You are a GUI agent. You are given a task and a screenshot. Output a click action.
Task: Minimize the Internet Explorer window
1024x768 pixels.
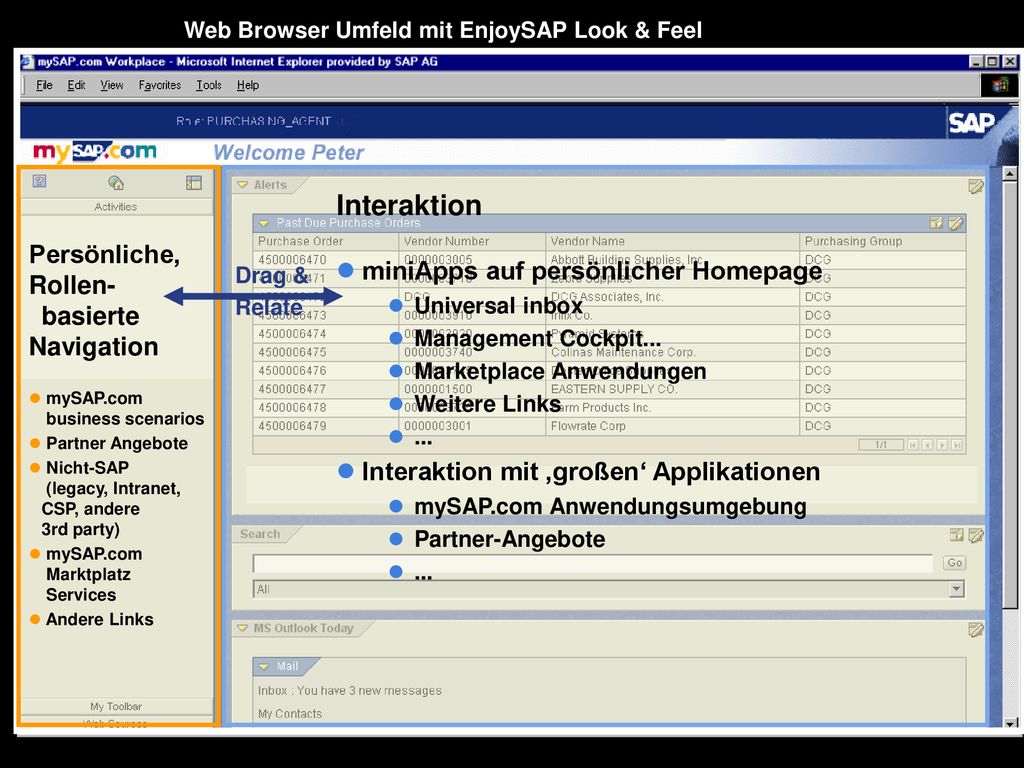point(976,61)
